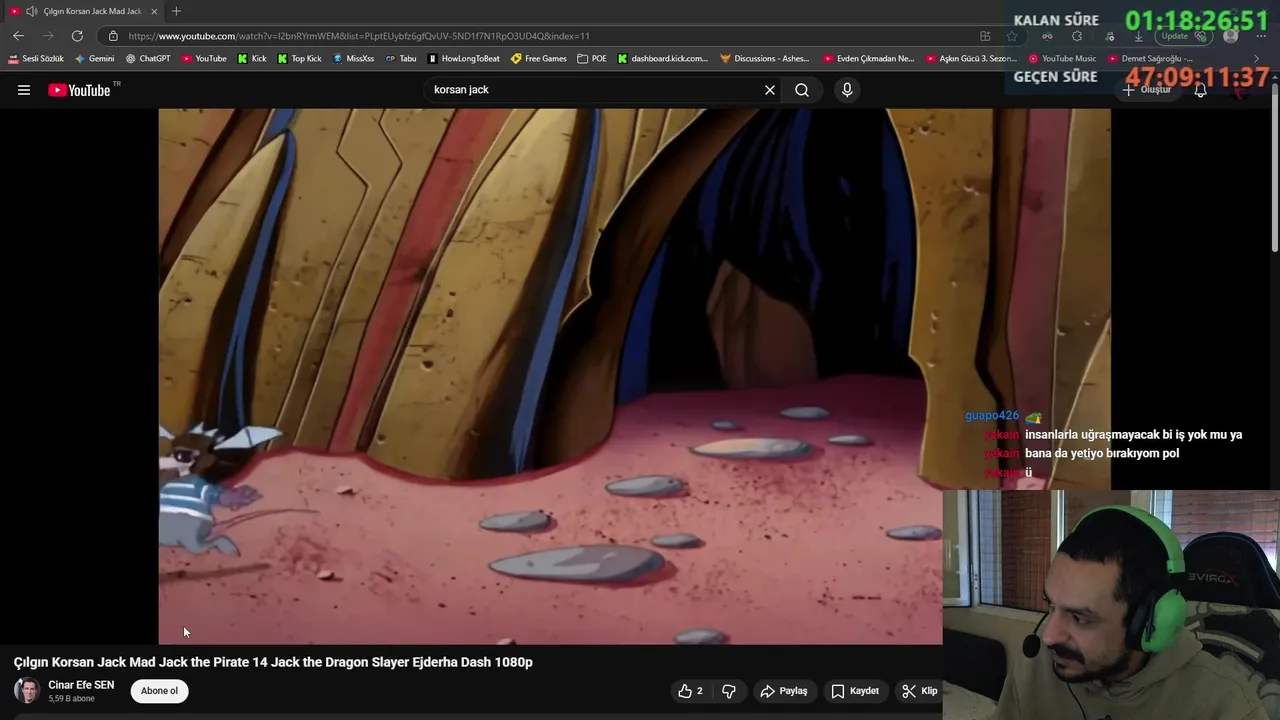Click the video title text Çılgın Korsan Jack
The image size is (1280, 720).
273,662
